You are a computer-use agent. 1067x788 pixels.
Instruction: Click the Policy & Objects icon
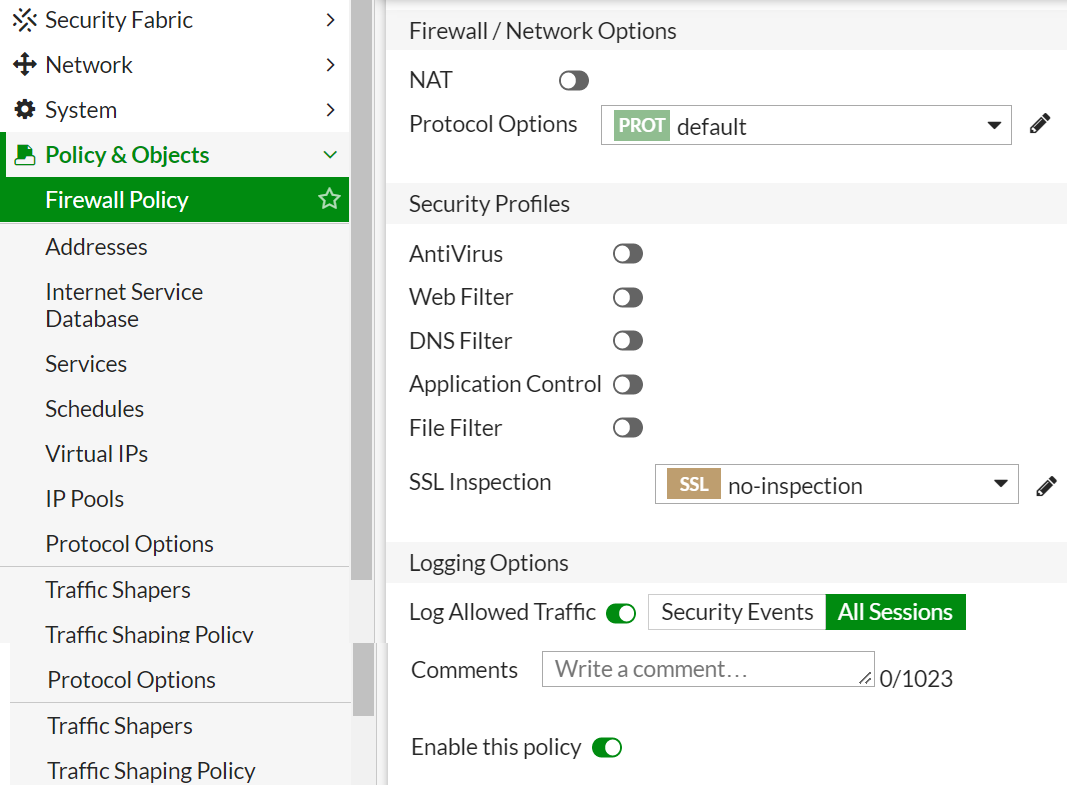click(25, 155)
